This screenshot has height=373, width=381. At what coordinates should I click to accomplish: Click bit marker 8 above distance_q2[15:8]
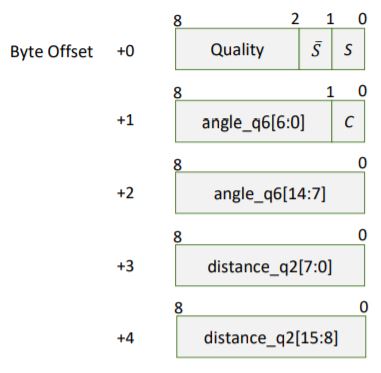(178, 308)
